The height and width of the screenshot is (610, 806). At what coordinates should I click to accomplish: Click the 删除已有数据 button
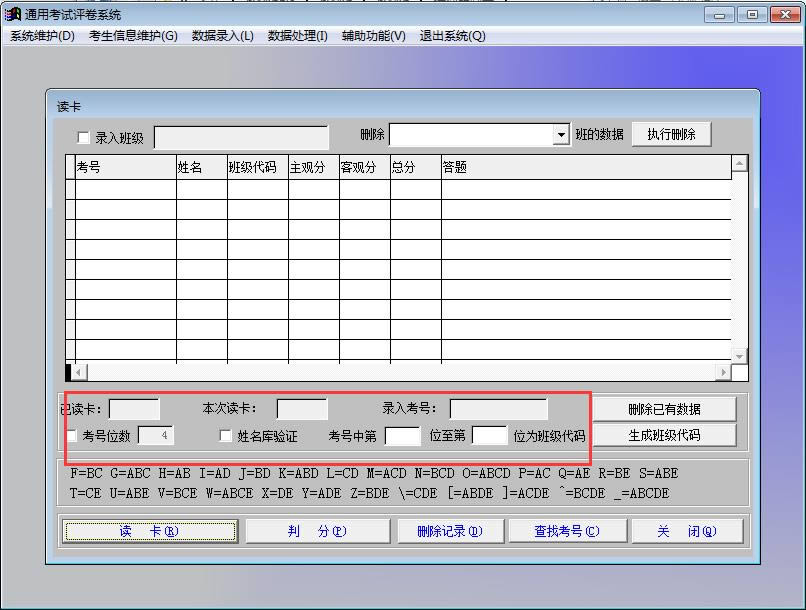coord(664,409)
